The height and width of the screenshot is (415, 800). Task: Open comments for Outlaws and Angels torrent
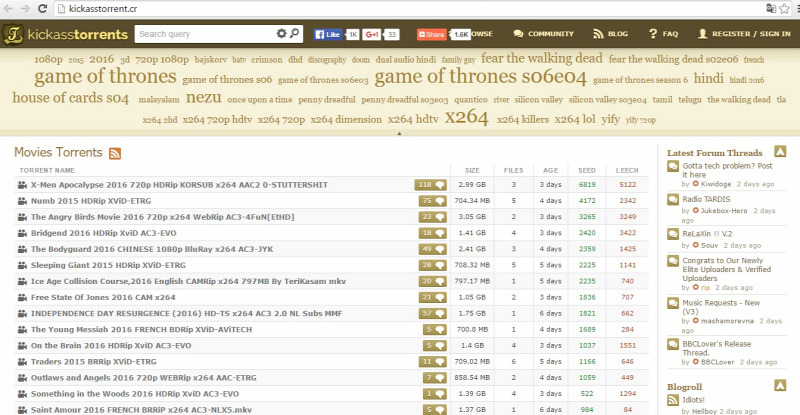(x=435, y=378)
